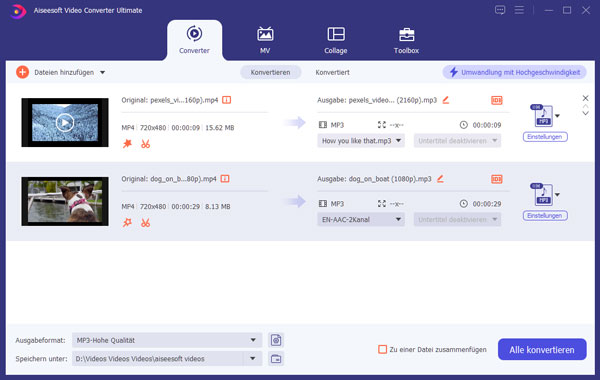Expand the How you like that.mp3 audio dropdown

(361, 141)
